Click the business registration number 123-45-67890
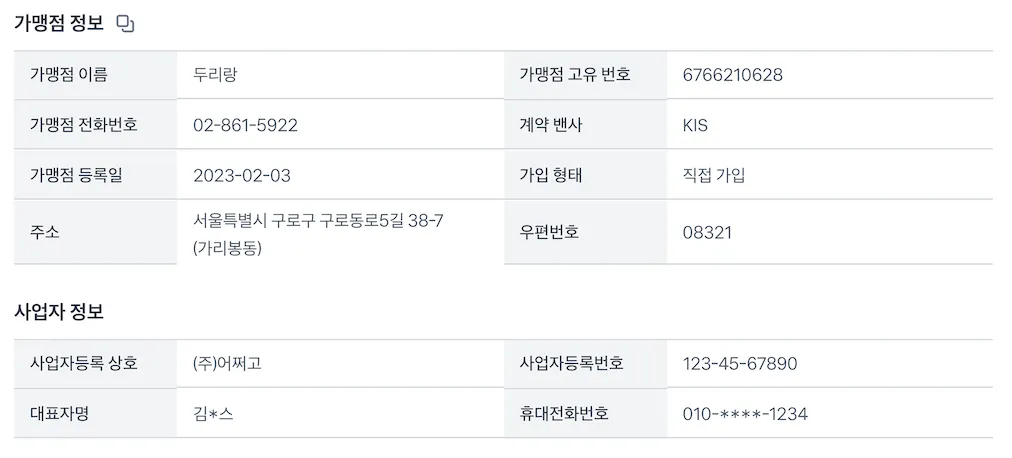The image size is (1012, 458). (739, 363)
